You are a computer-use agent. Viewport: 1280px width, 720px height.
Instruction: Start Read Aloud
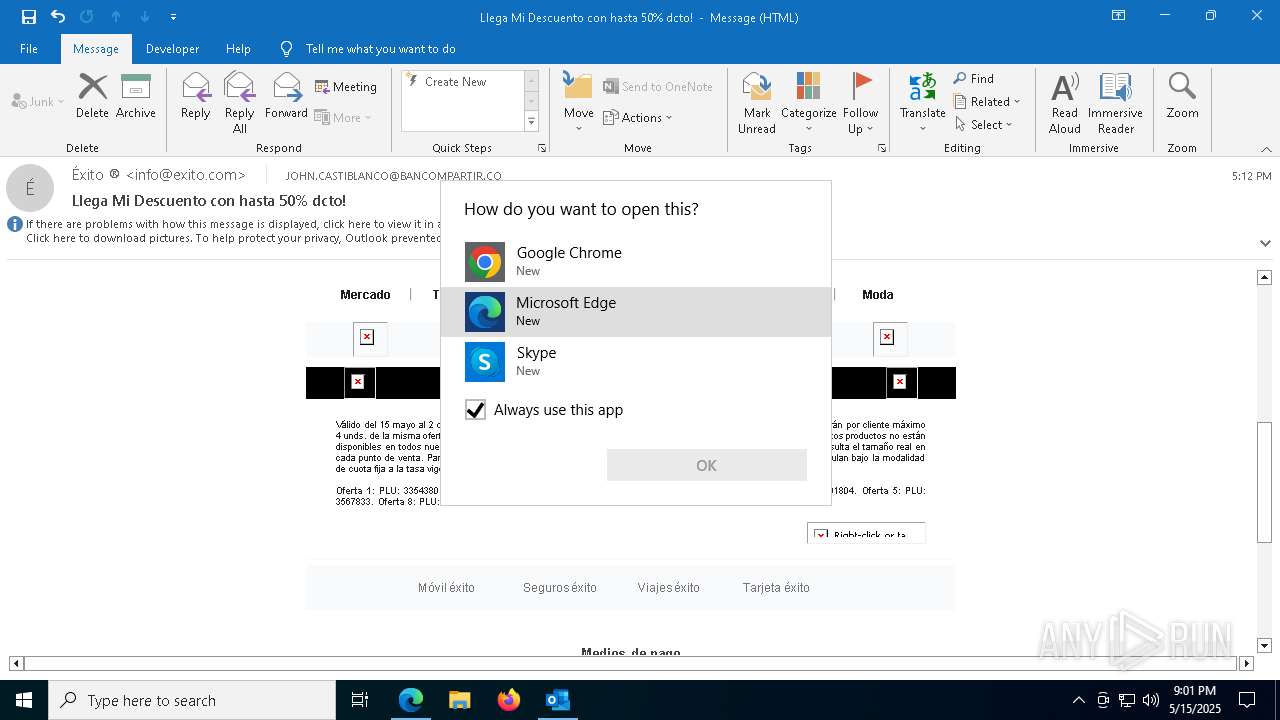coord(1065,102)
